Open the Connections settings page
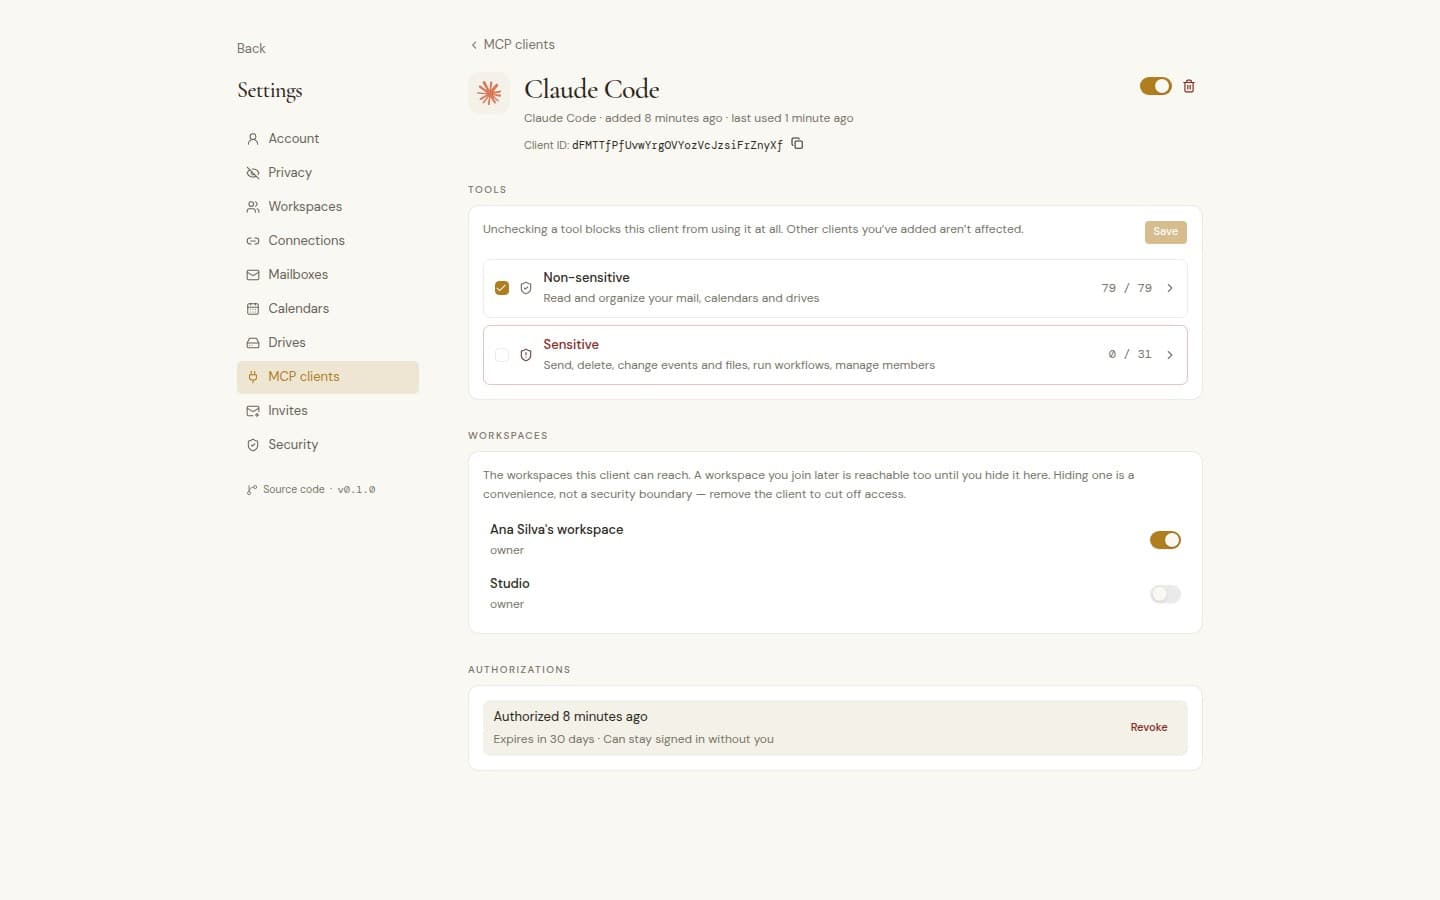1440x900 pixels. click(x=328, y=241)
